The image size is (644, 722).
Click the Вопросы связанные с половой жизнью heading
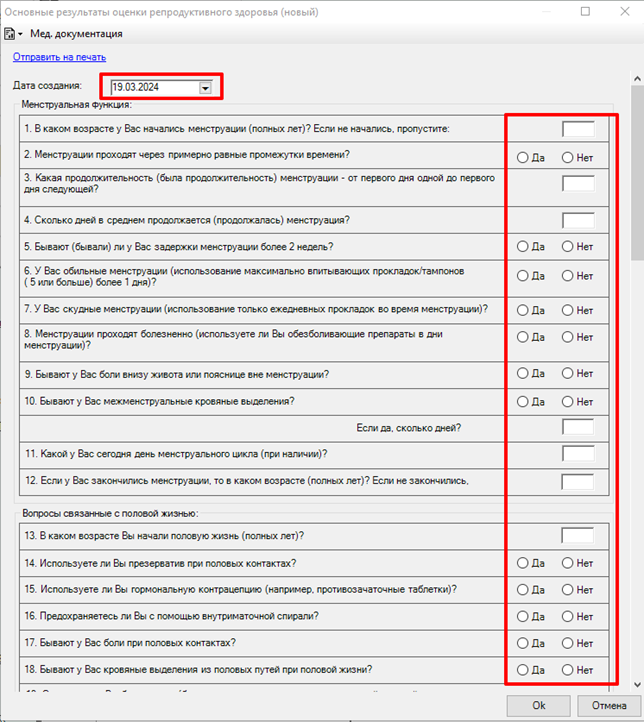tap(110, 513)
